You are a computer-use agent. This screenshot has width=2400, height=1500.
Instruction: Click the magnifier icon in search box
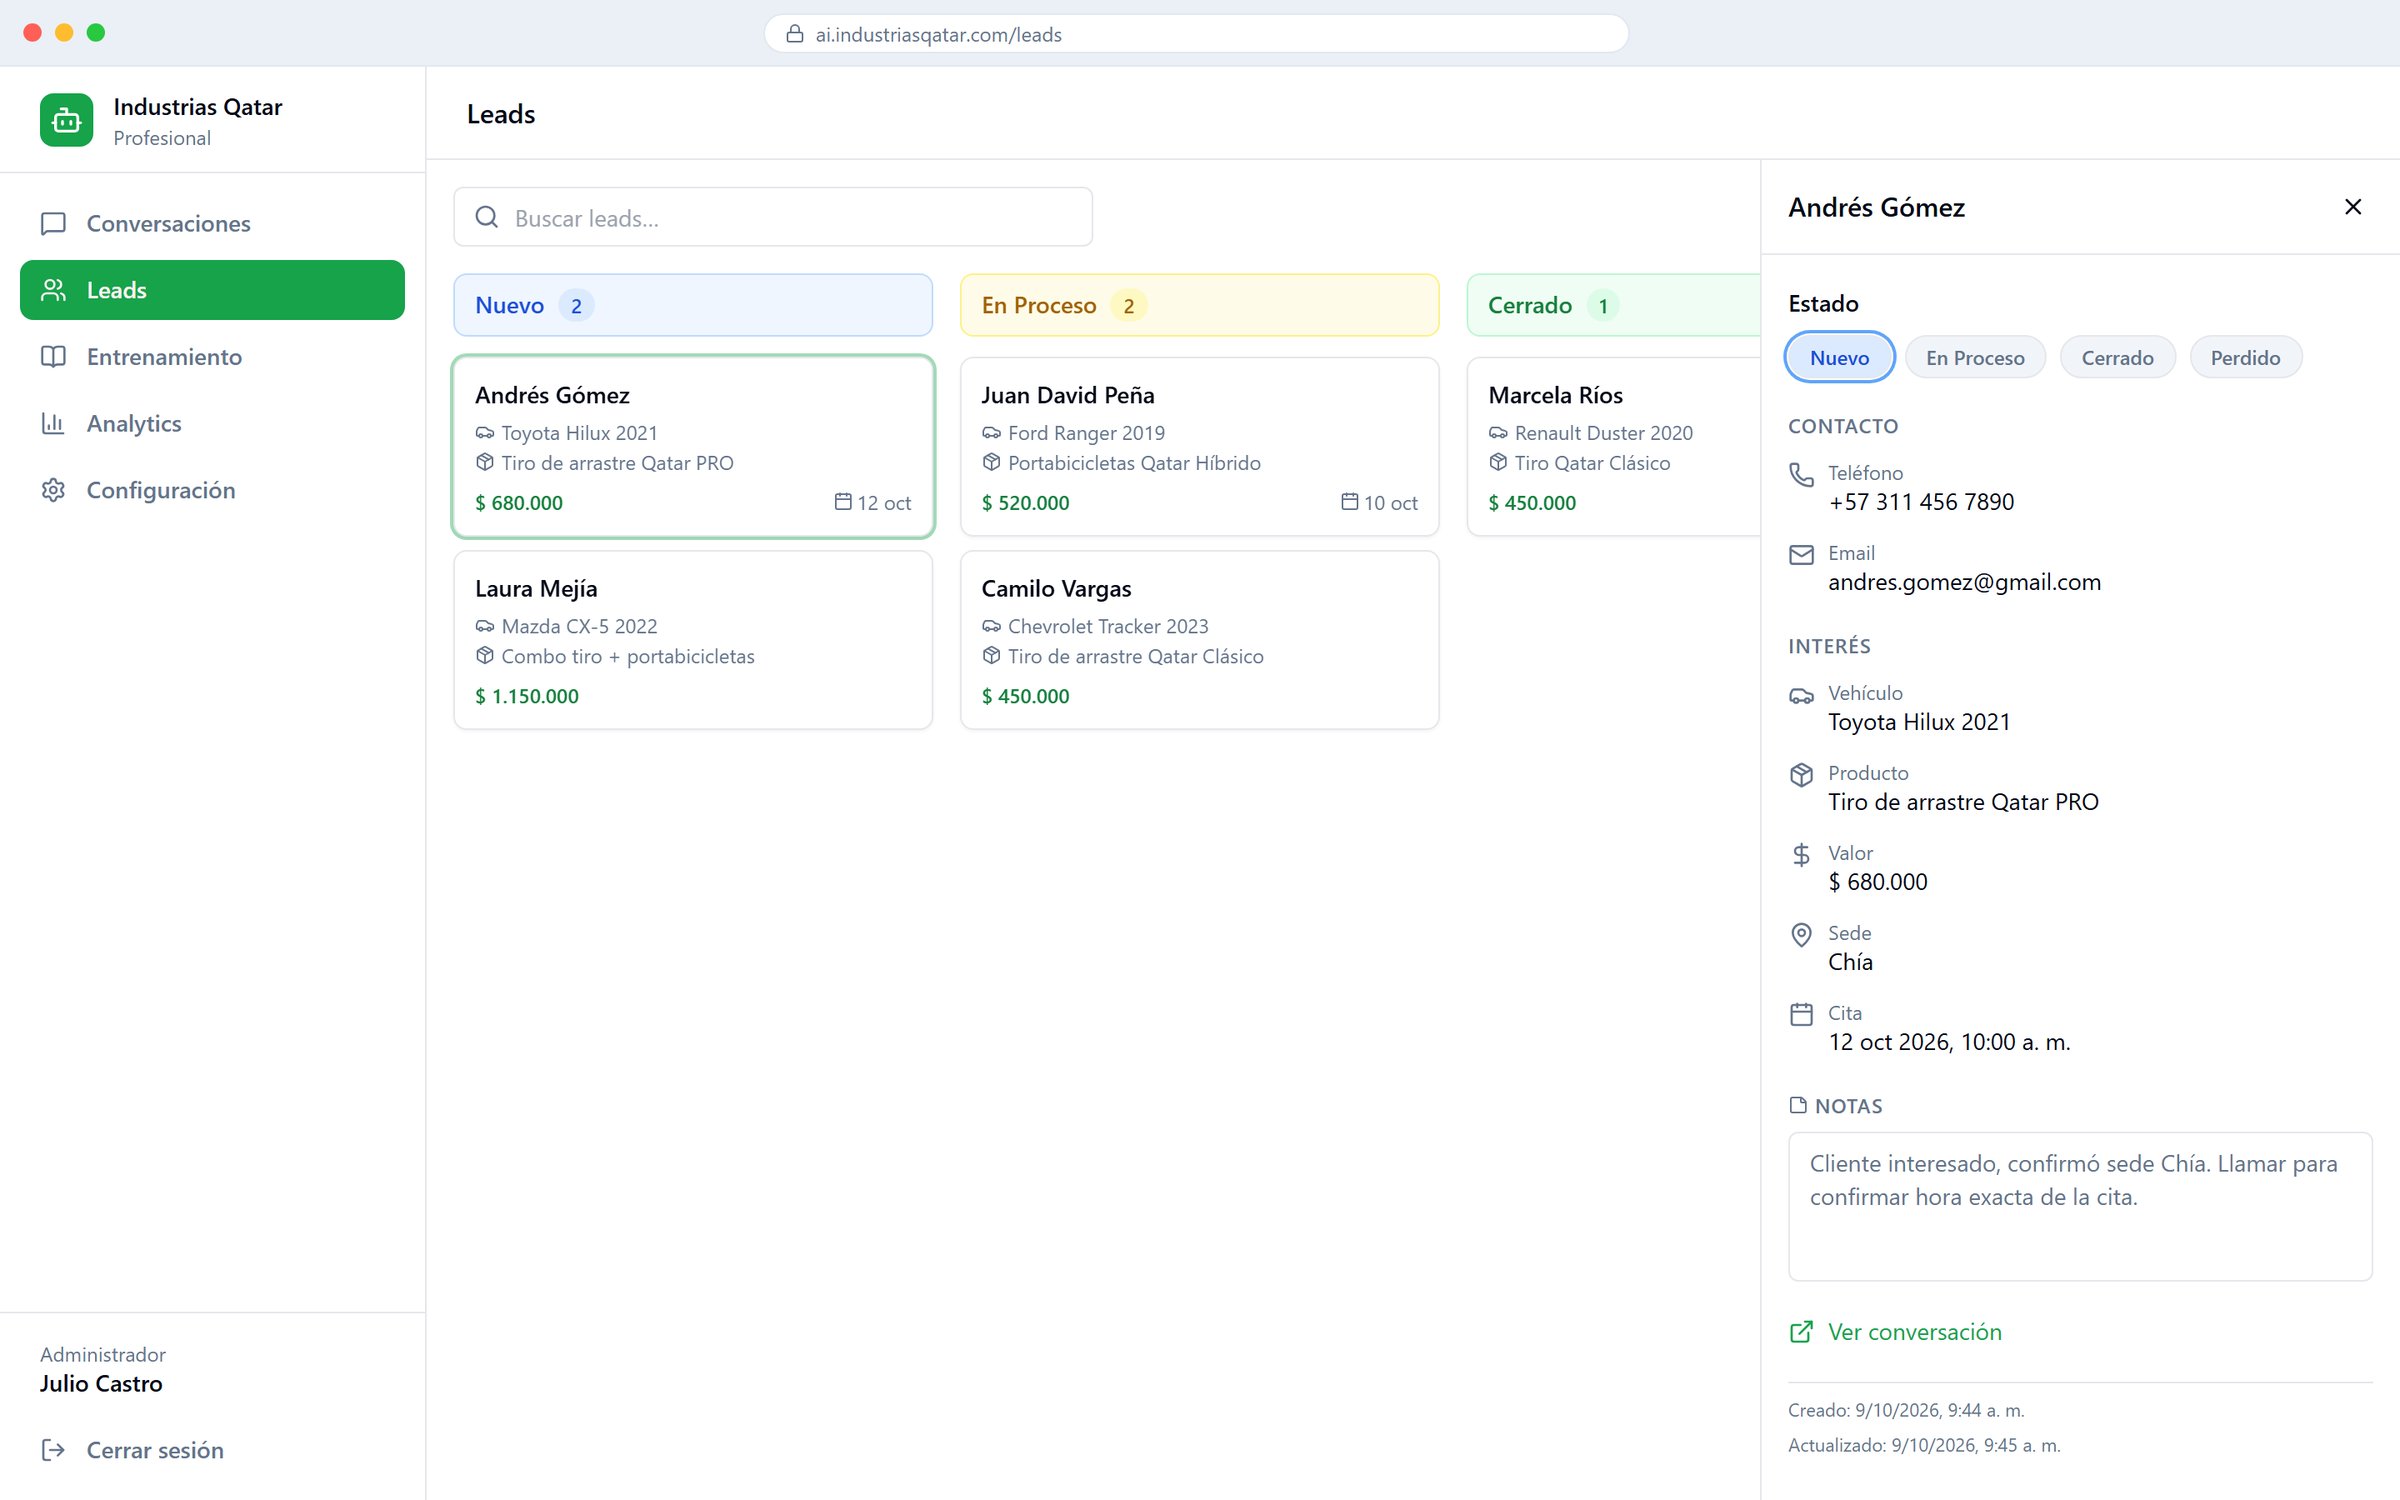[487, 217]
